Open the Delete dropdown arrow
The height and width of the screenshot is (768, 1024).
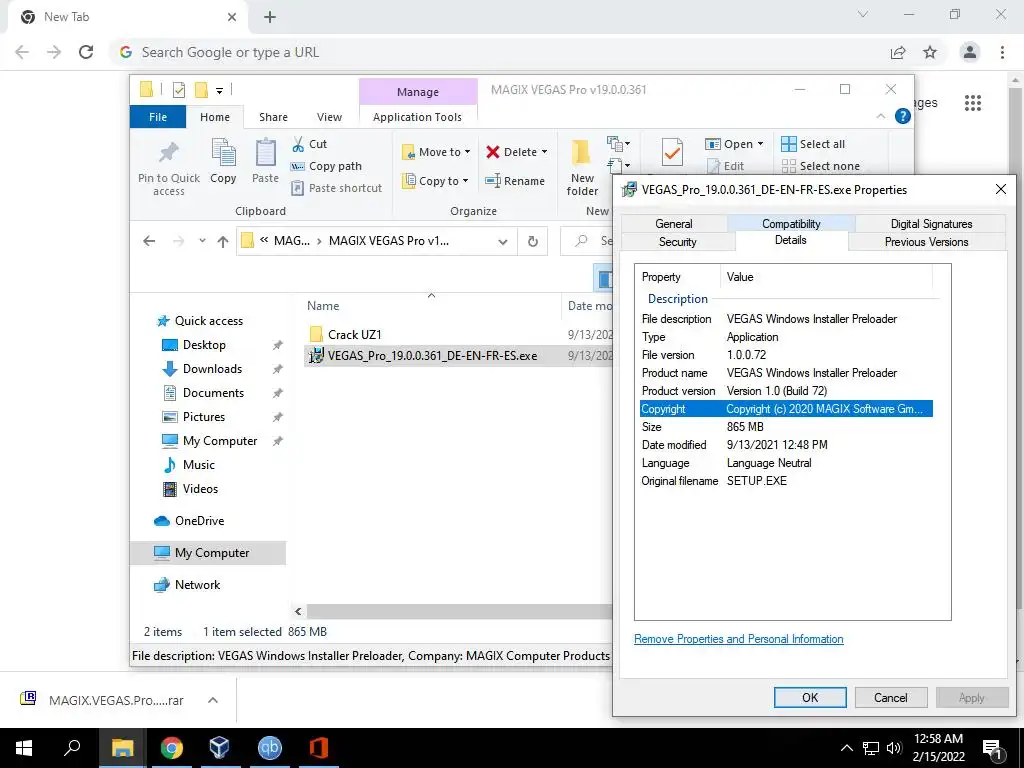545,152
